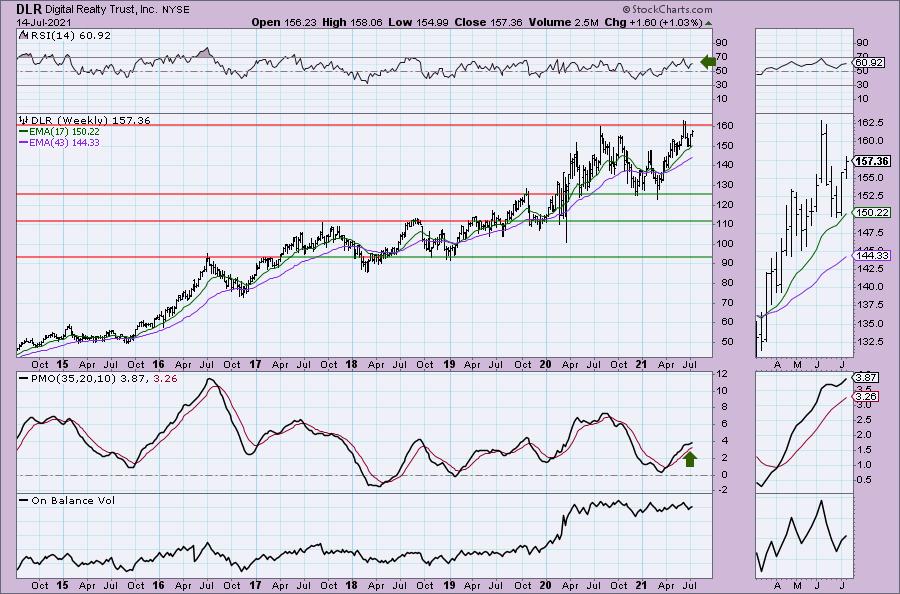Click the NYSE exchange label
The width and height of the screenshot is (900, 594).
[174, 10]
